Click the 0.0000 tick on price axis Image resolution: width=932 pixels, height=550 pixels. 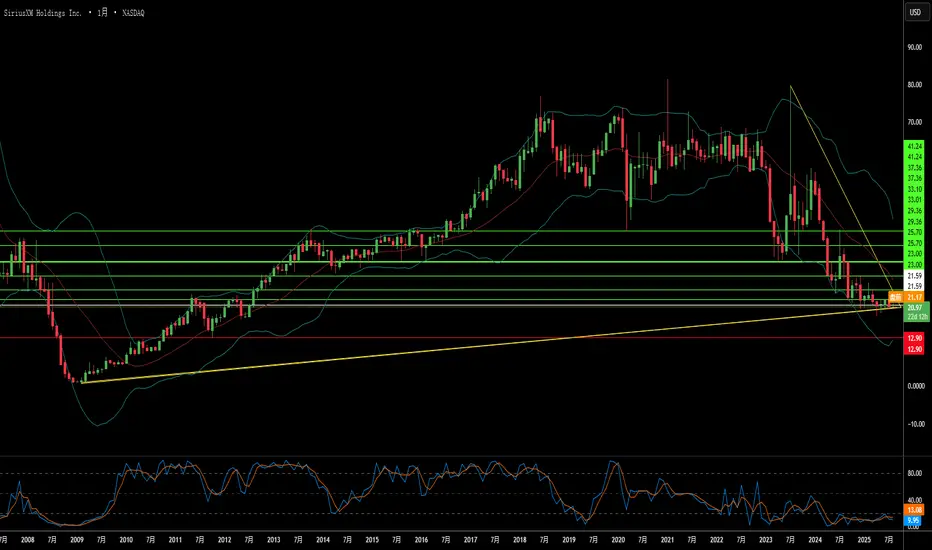click(x=913, y=386)
